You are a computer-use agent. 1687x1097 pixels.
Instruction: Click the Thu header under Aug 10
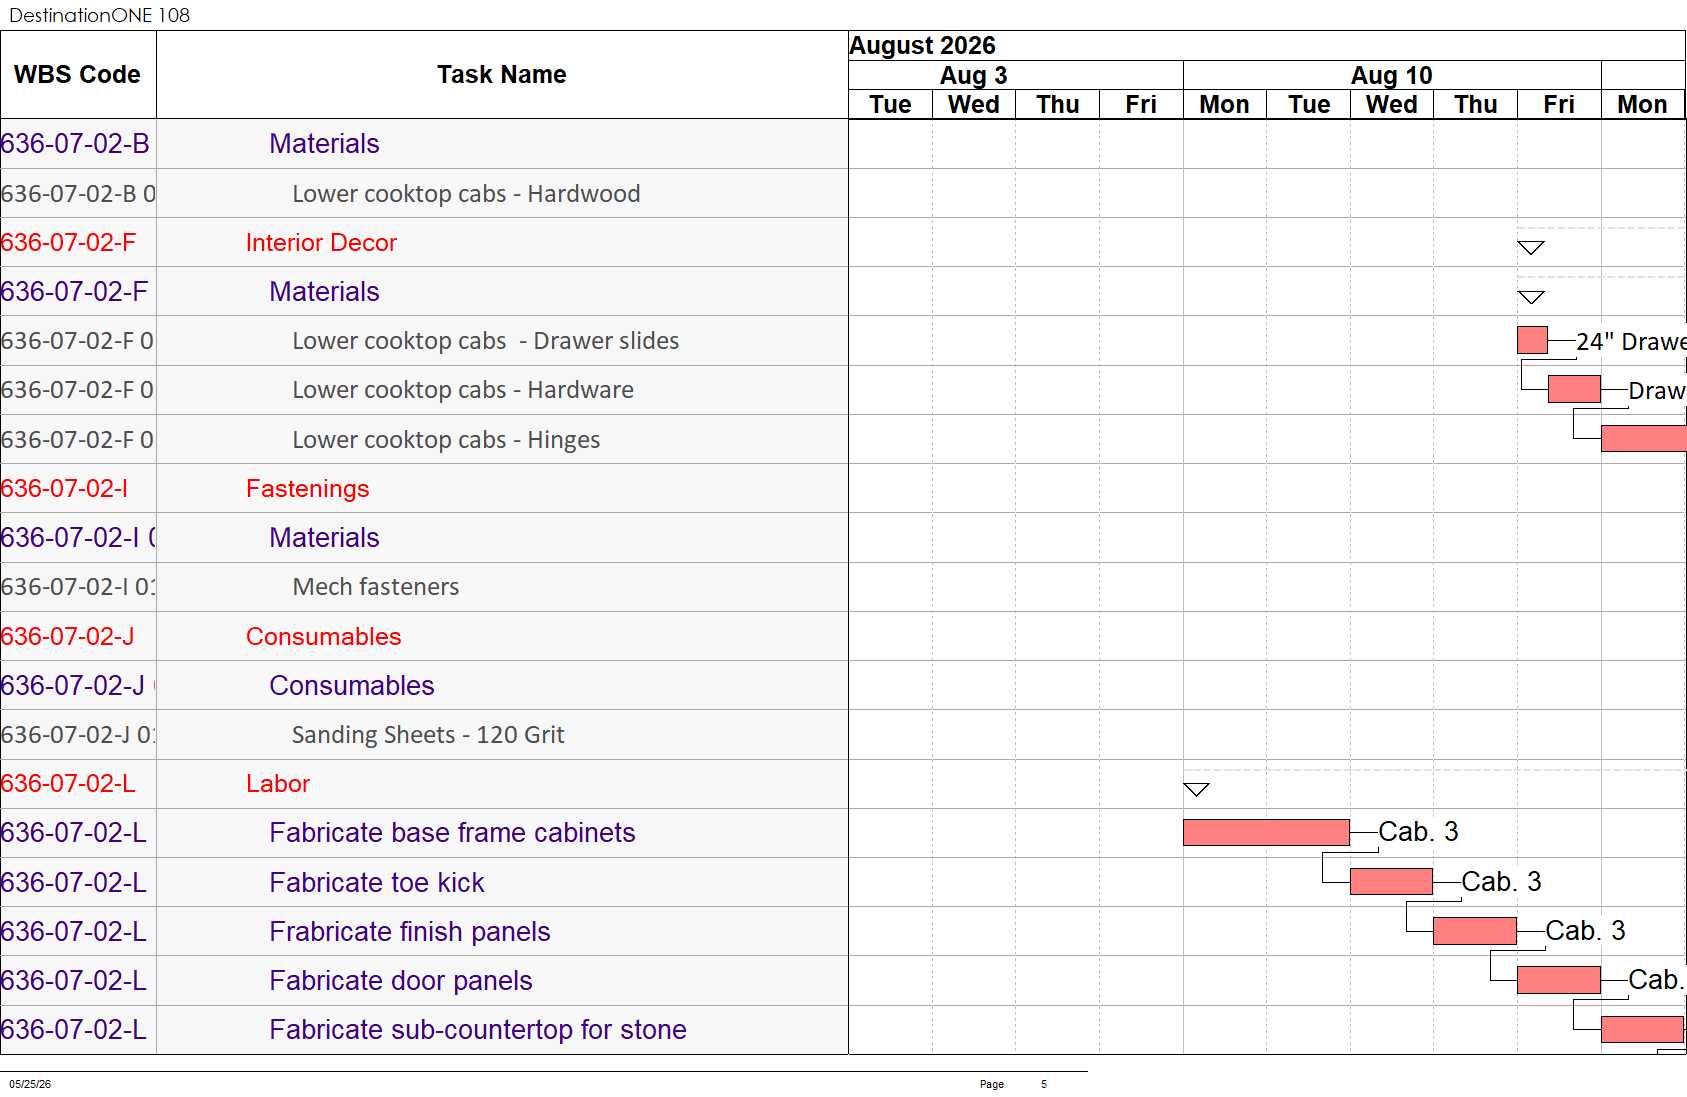tap(1476, 105)
